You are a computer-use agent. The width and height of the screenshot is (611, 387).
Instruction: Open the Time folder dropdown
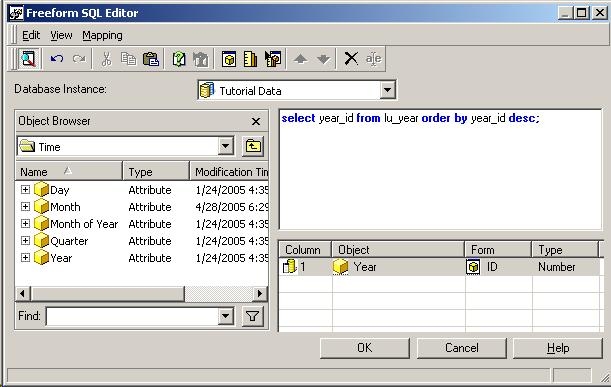226,147
